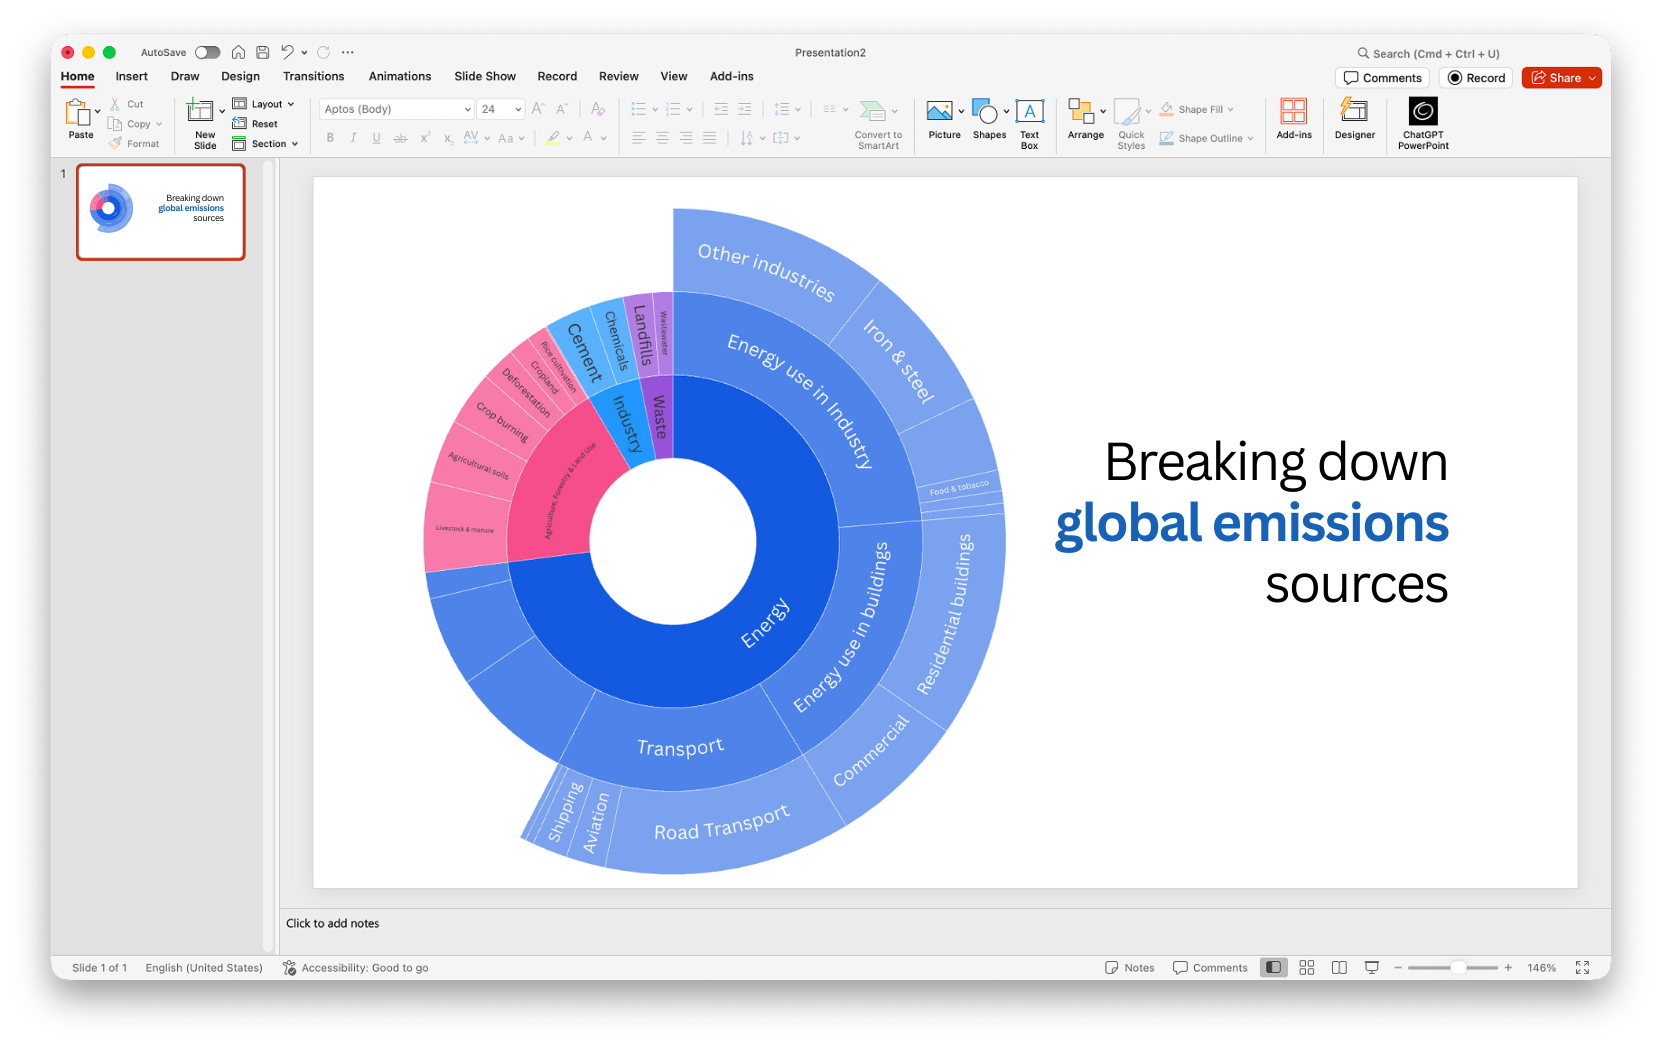Screen dimensions: 1662x1048
Task: Toggle the AutoSave switch on
Action: (207, 52)
